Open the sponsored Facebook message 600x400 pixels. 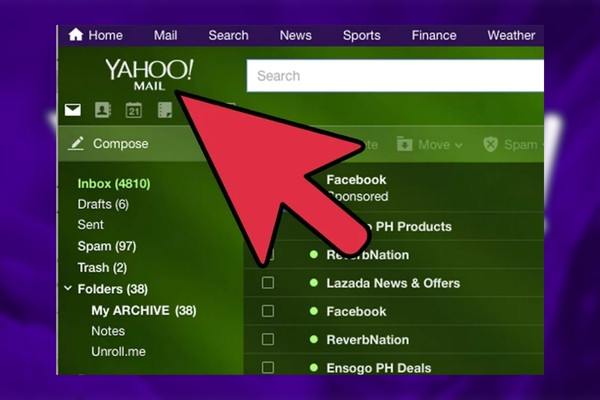(394, 188)
